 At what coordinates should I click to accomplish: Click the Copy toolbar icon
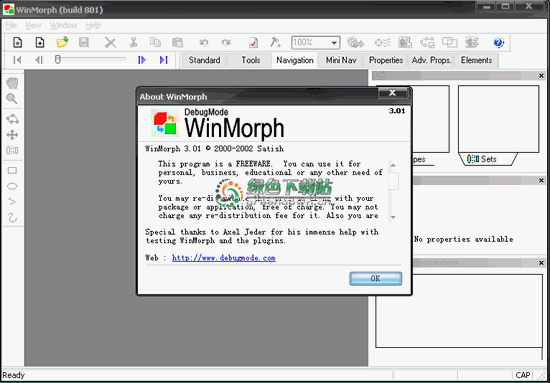(x=155, y=42)
